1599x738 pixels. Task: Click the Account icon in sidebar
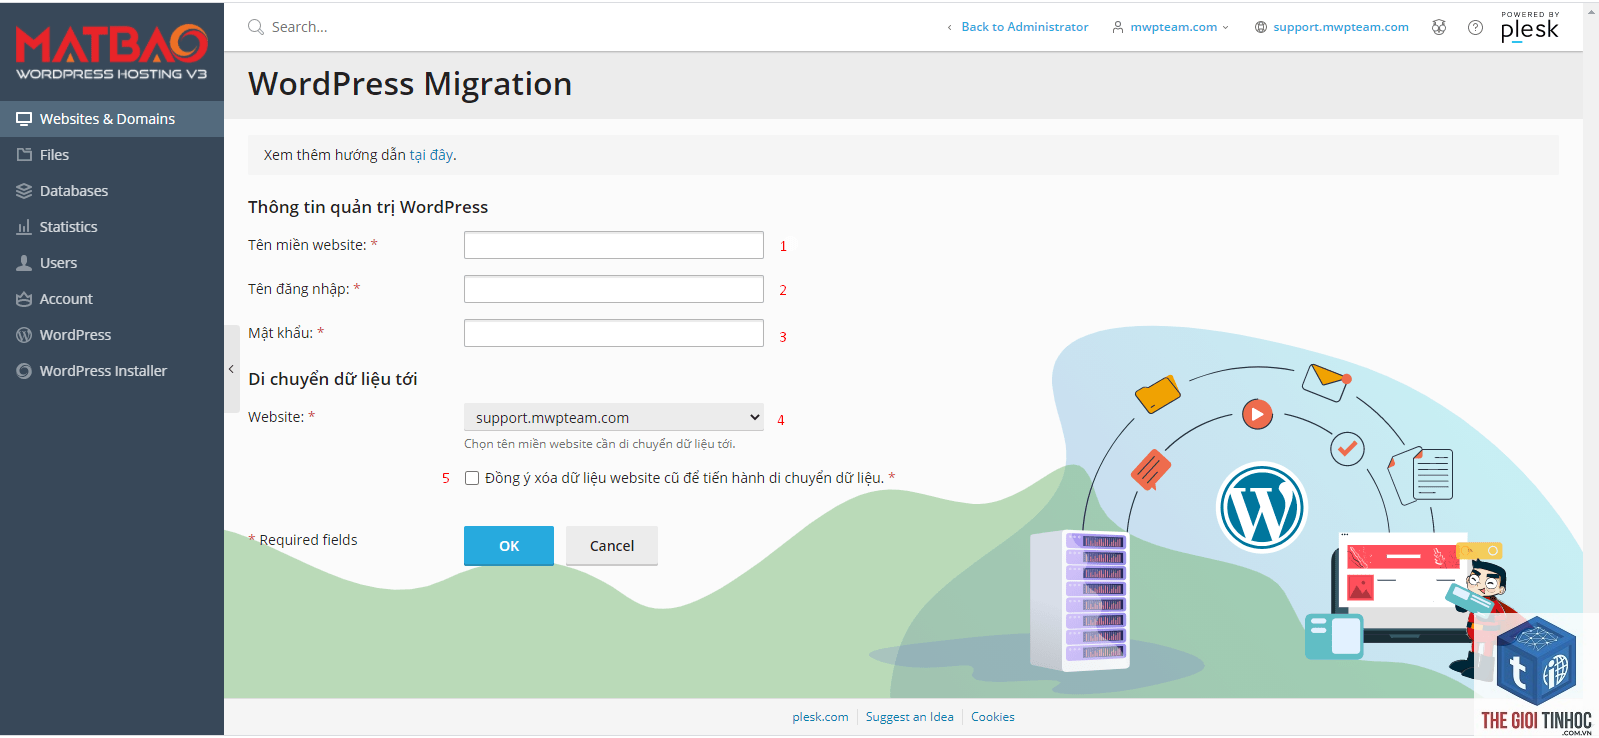coord(24,299)
